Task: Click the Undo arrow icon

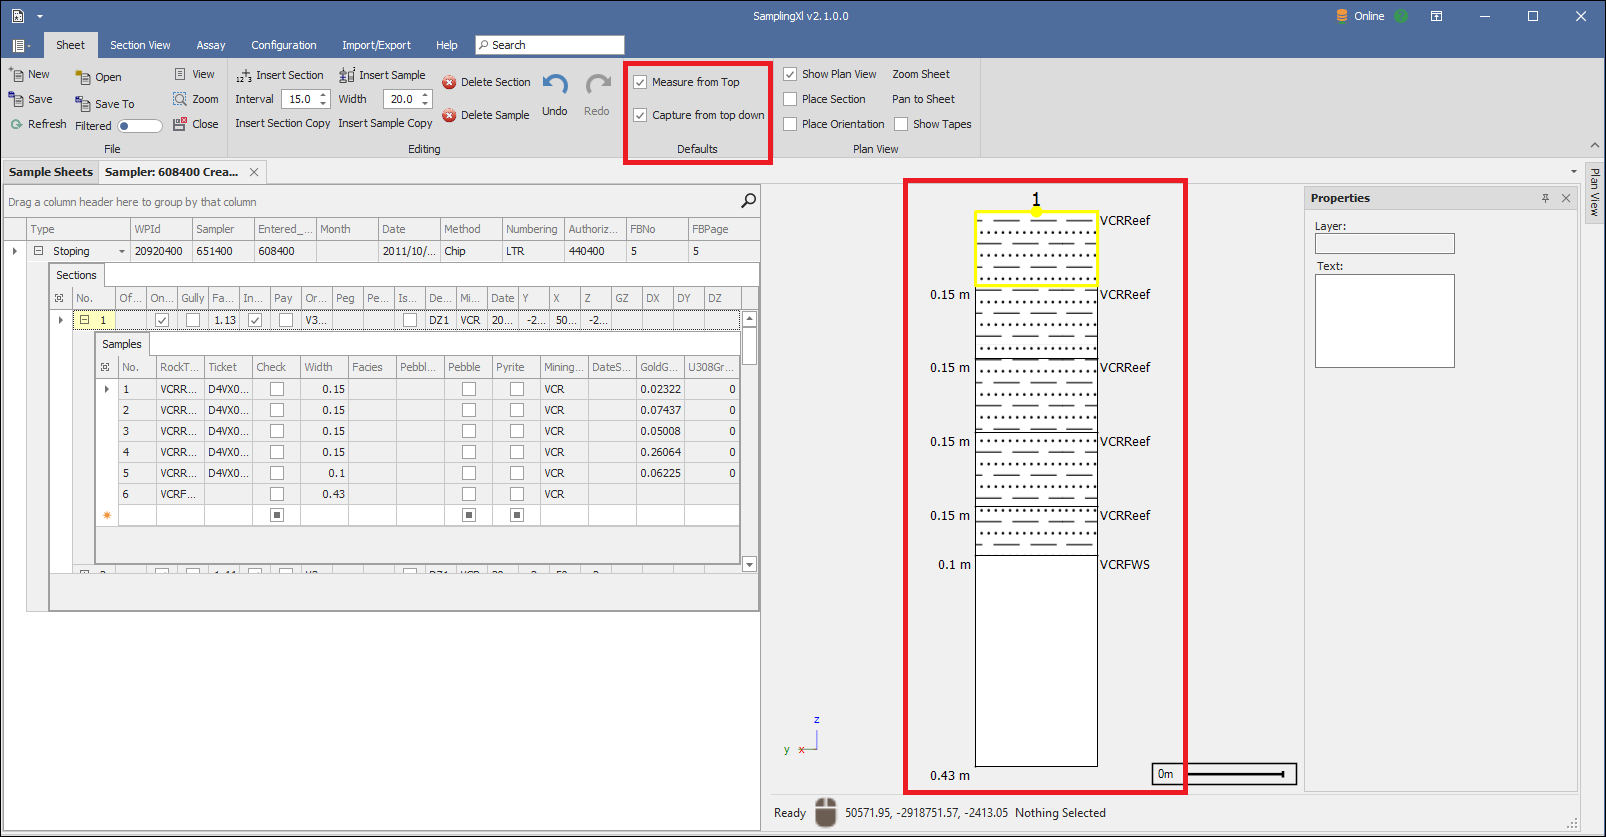Action: [555, 86]
